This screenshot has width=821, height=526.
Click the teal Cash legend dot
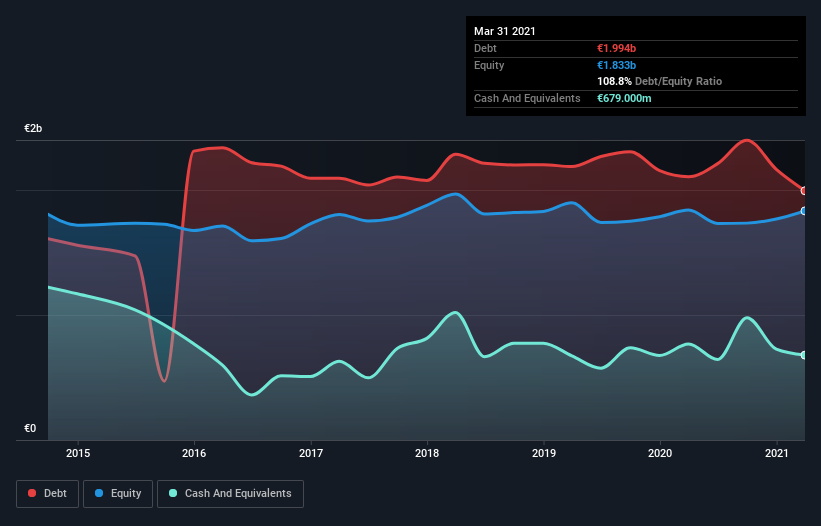[173, 493]
